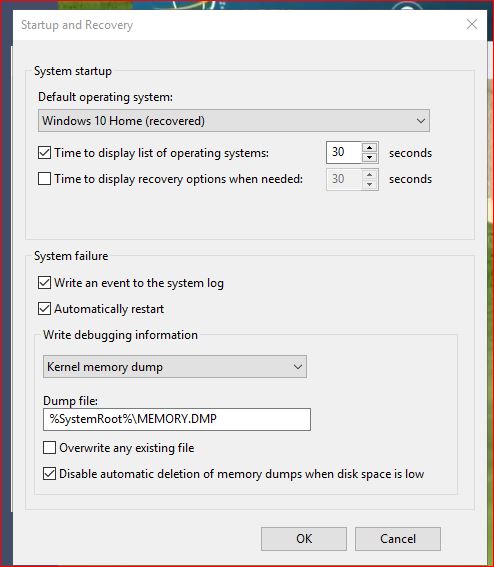Toggle the Automatically restart checkbox
The image size is (494, 567).
coord(44,309)
